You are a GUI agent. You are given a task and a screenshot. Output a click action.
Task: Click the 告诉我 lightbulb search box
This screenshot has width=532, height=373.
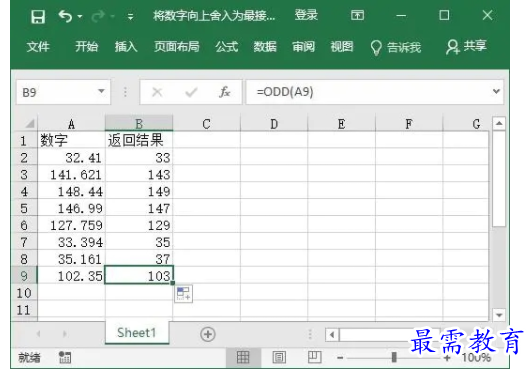point(396,47)
